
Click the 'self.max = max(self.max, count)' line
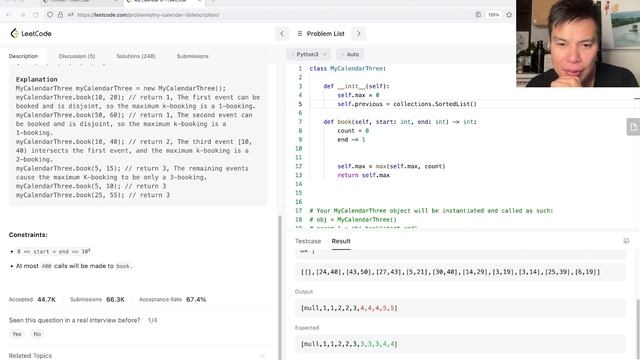pyautogui.click(x=391, y=166)
